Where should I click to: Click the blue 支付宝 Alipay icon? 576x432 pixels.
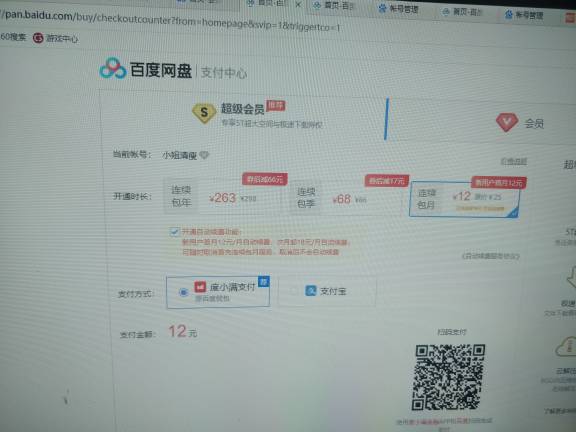click(x=311, y=291)
